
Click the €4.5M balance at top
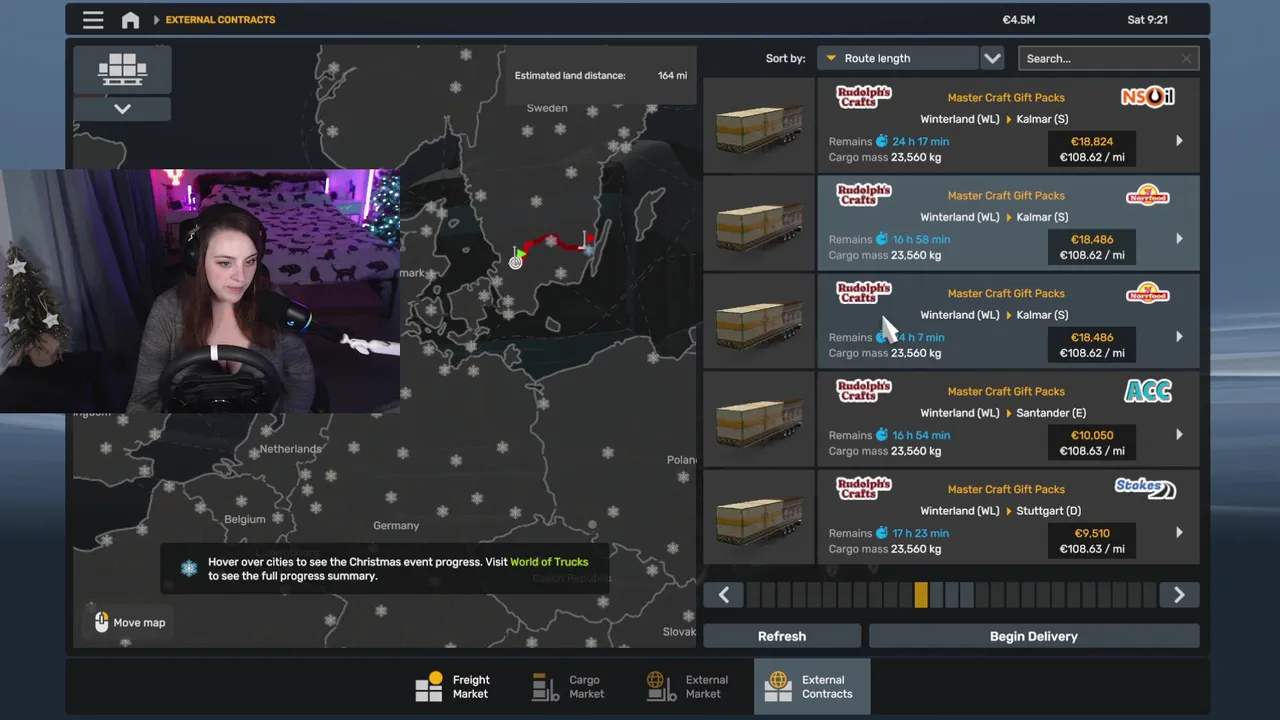(1019, 20)
